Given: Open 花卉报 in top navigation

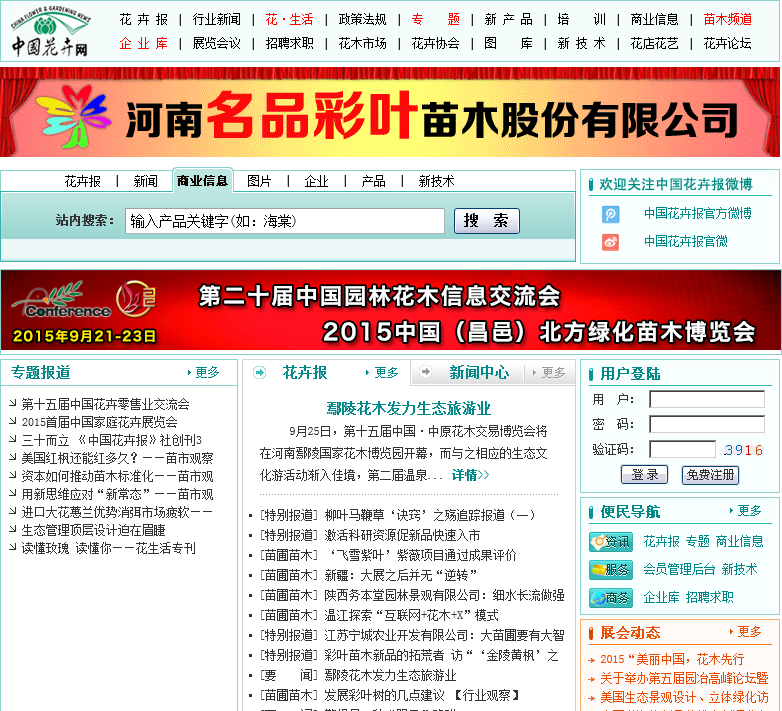Looking at the screenshot, I should tap(144, 19).
